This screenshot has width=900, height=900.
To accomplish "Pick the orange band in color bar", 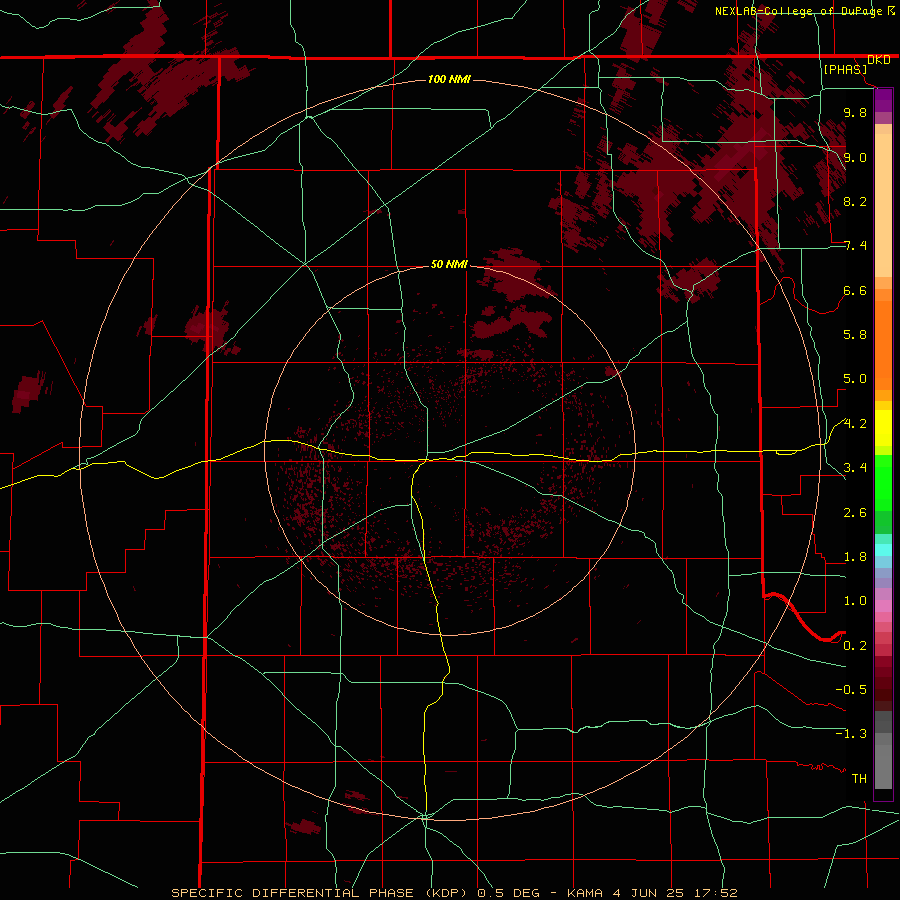I will (883, 346).
